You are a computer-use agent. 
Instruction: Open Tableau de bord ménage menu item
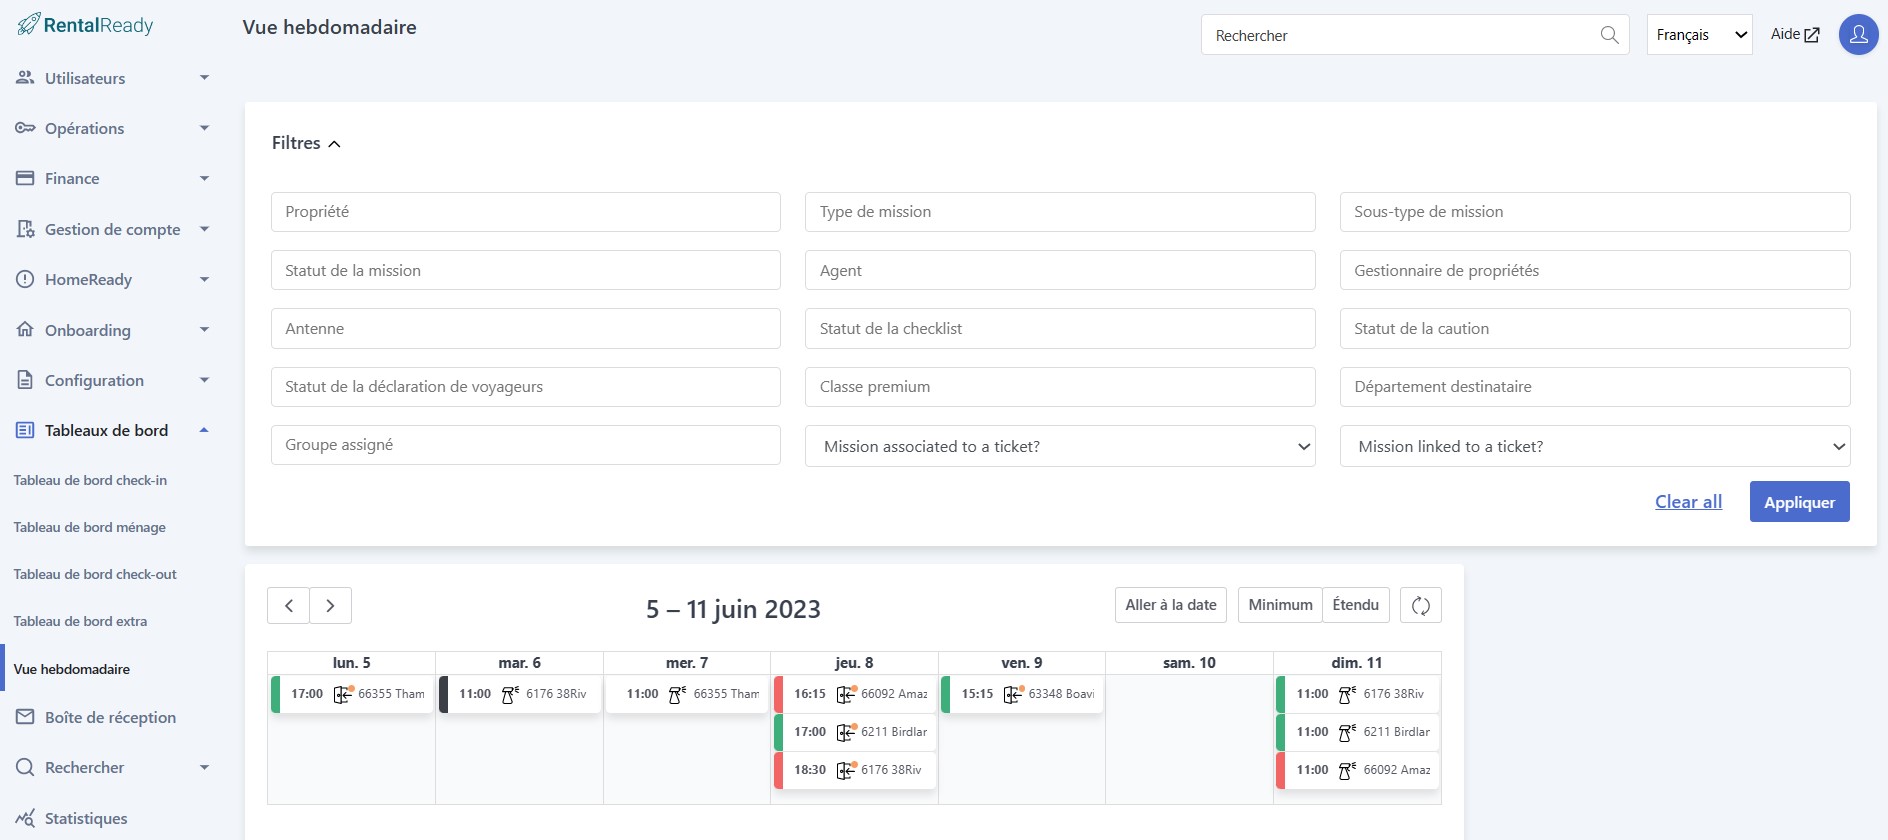pyautogui.click(x=90, y=527)
